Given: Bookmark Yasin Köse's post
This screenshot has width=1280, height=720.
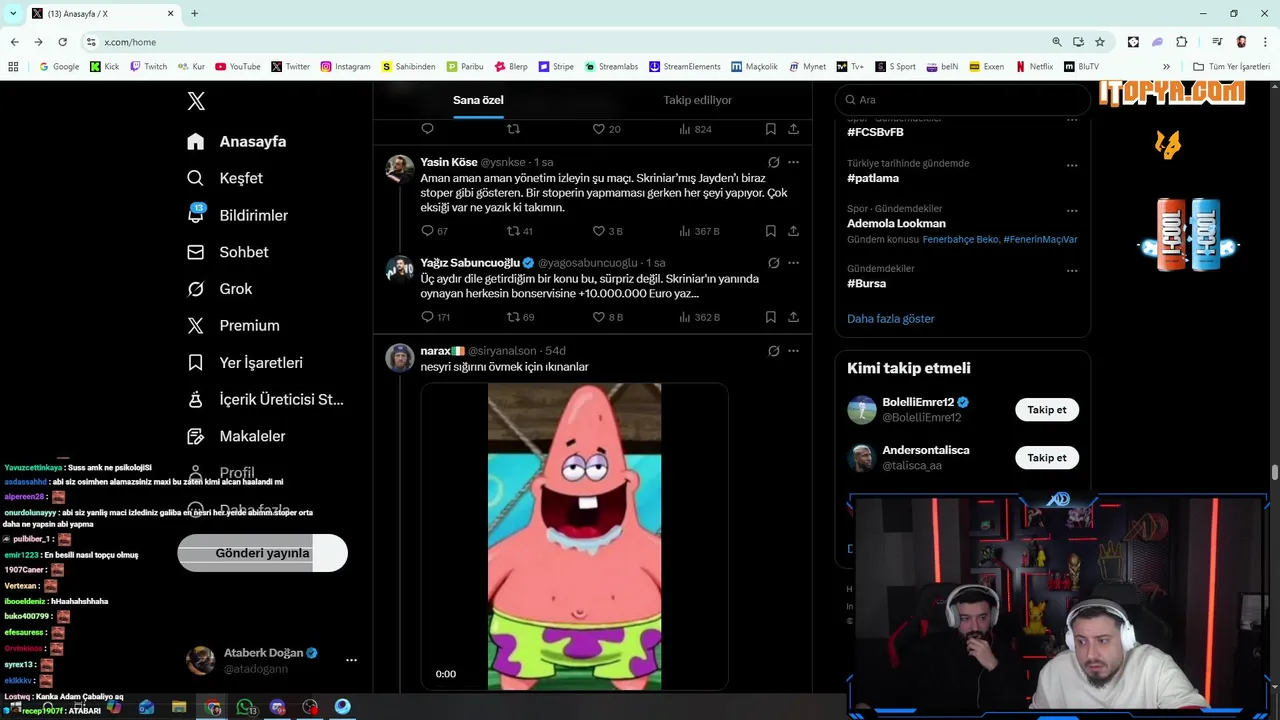Looking at the screenshot, I should tap(770, 231).
